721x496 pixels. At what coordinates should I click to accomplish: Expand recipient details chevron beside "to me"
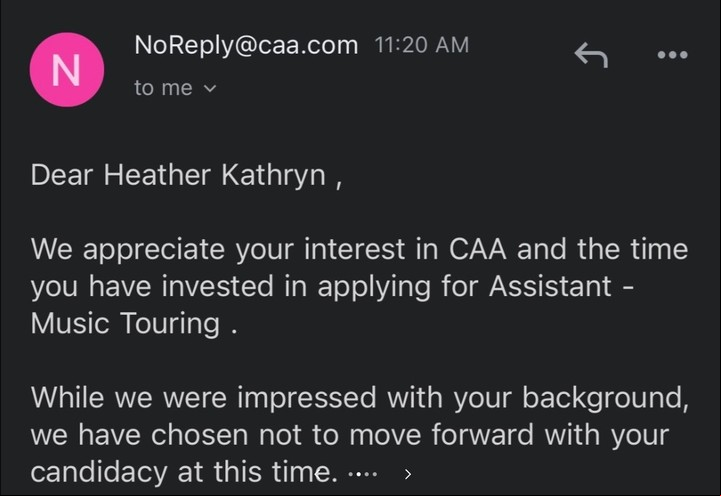coord(210,88)
